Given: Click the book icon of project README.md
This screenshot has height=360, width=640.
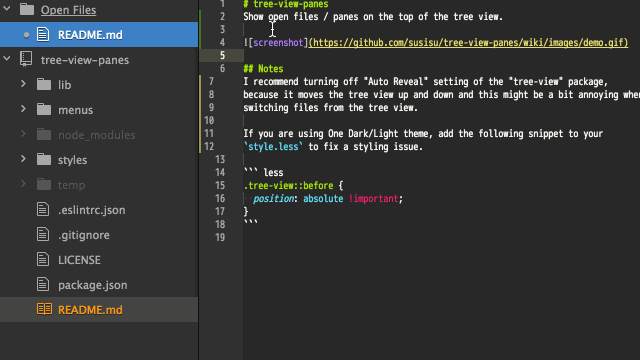Looking at the screenshot, I should [x=44, y=309].
